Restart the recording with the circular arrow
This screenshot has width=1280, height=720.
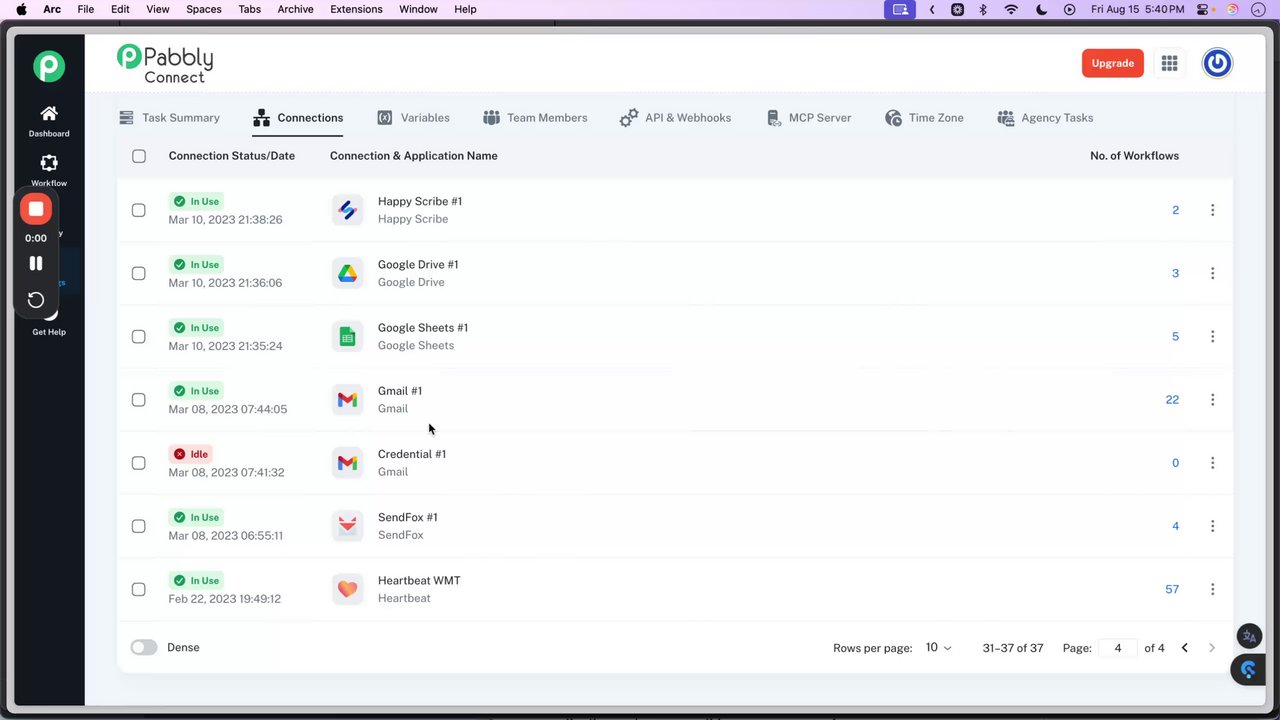point(36,300)
